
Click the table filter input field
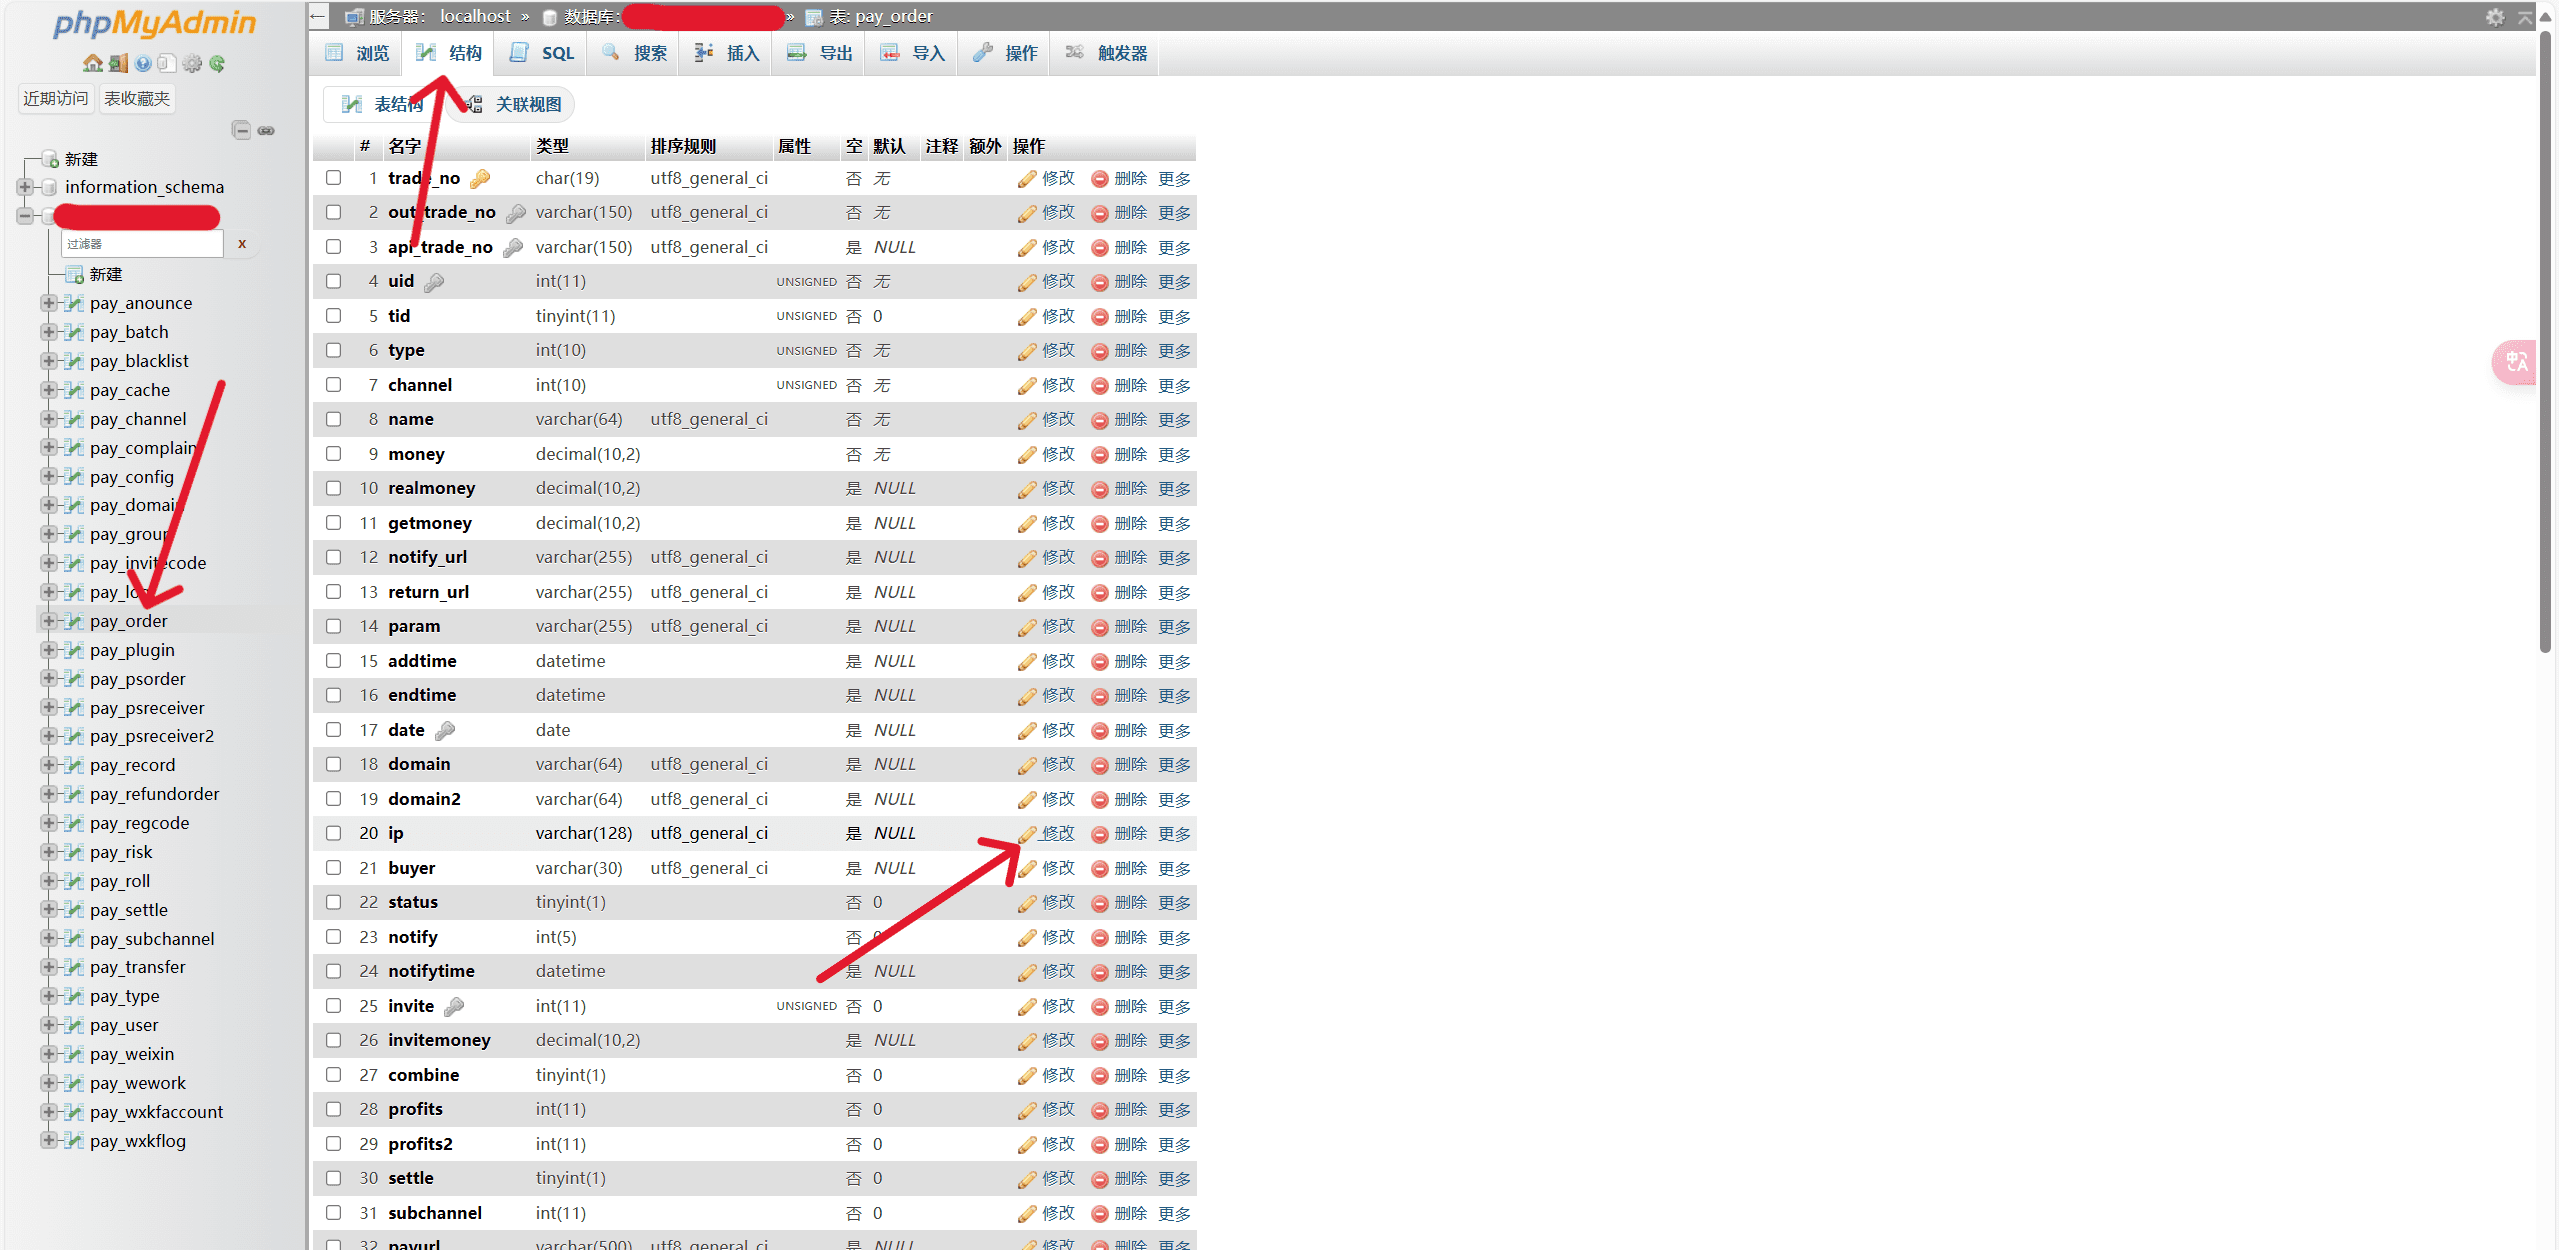(142, 244)
